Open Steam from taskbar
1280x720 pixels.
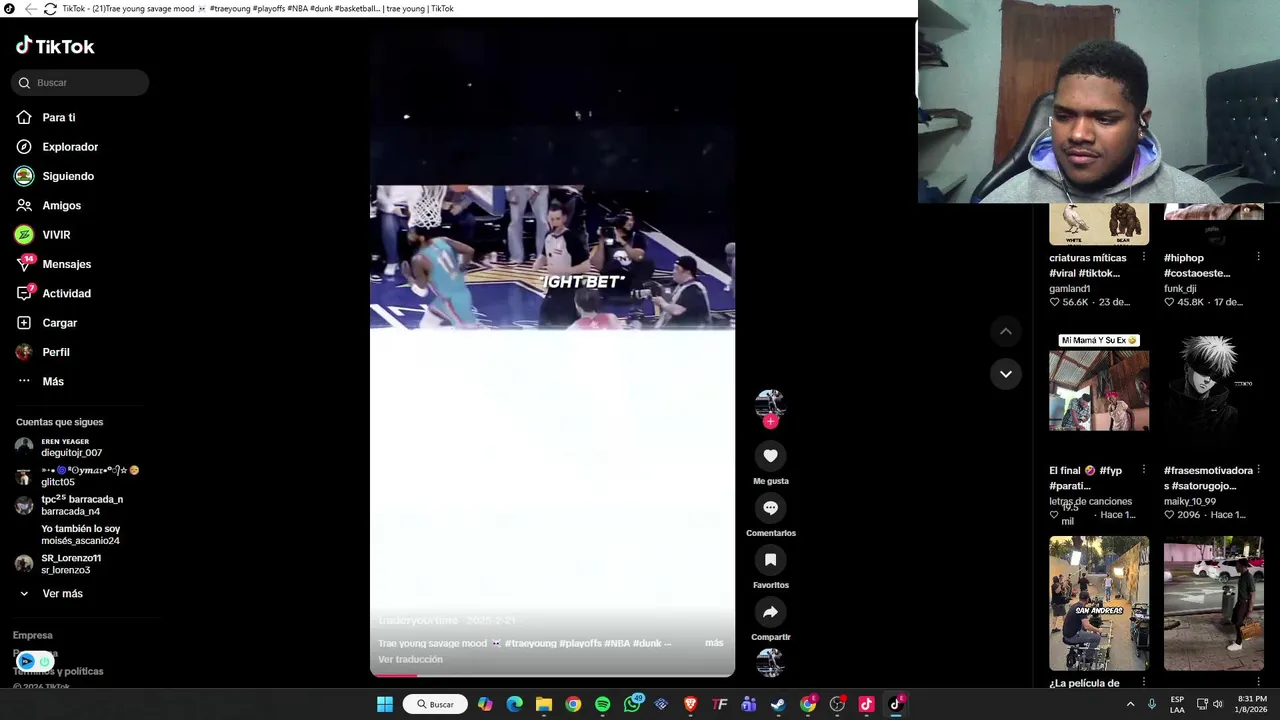pos(778,704)
